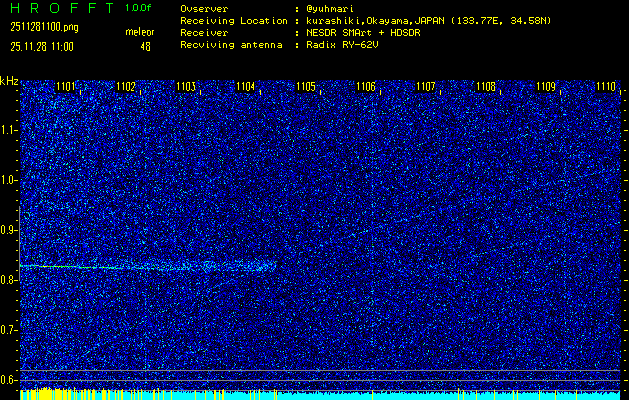Select the 0.7 kHz frequency tick
This screenshot has height=400, width=629.
pos(9,329)
